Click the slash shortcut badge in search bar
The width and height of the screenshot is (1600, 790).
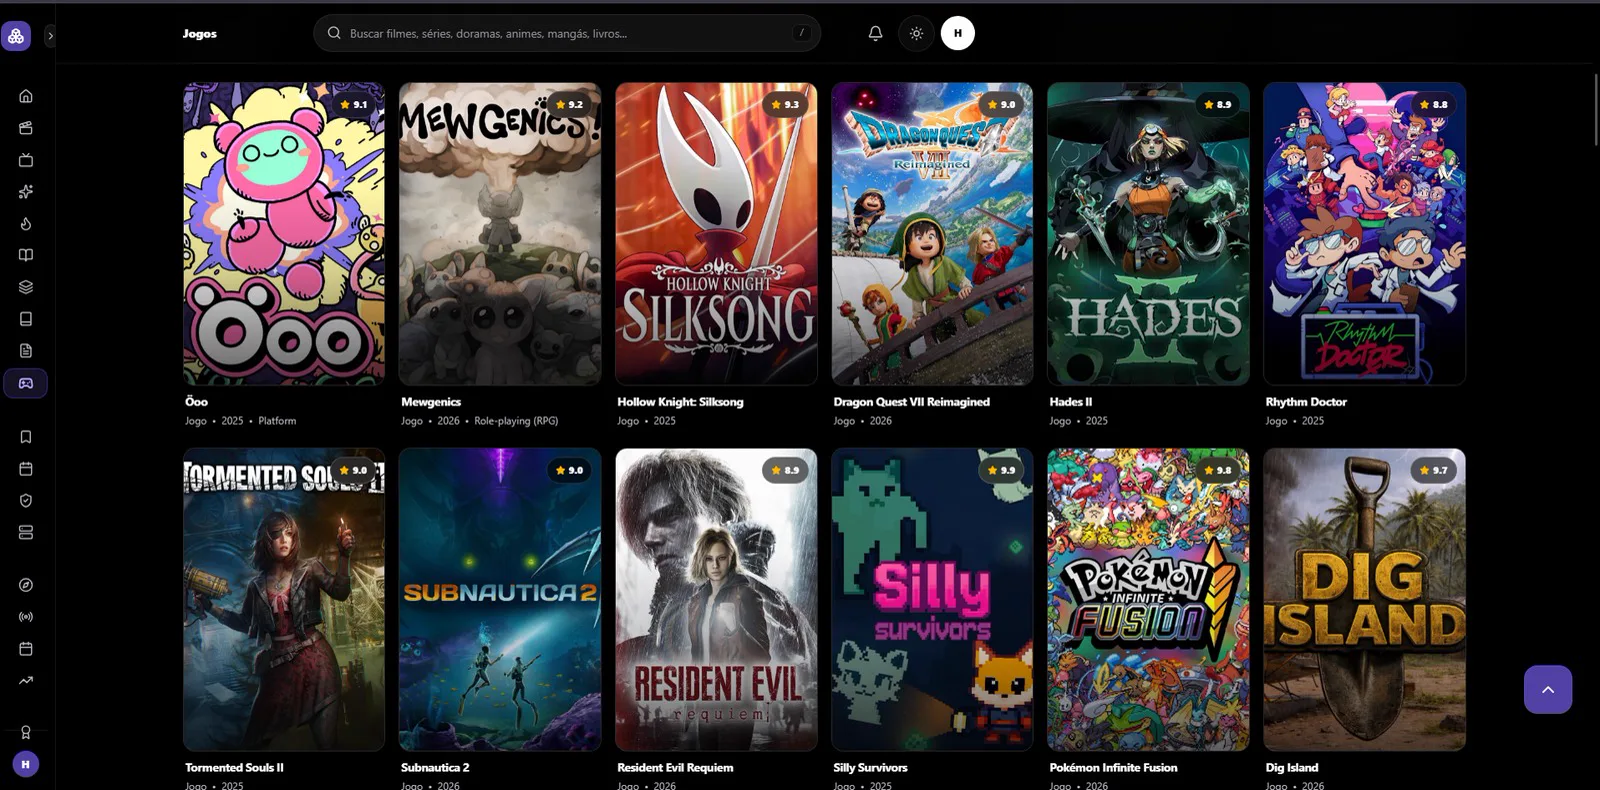pyautogui.click(x=801, y=33)
